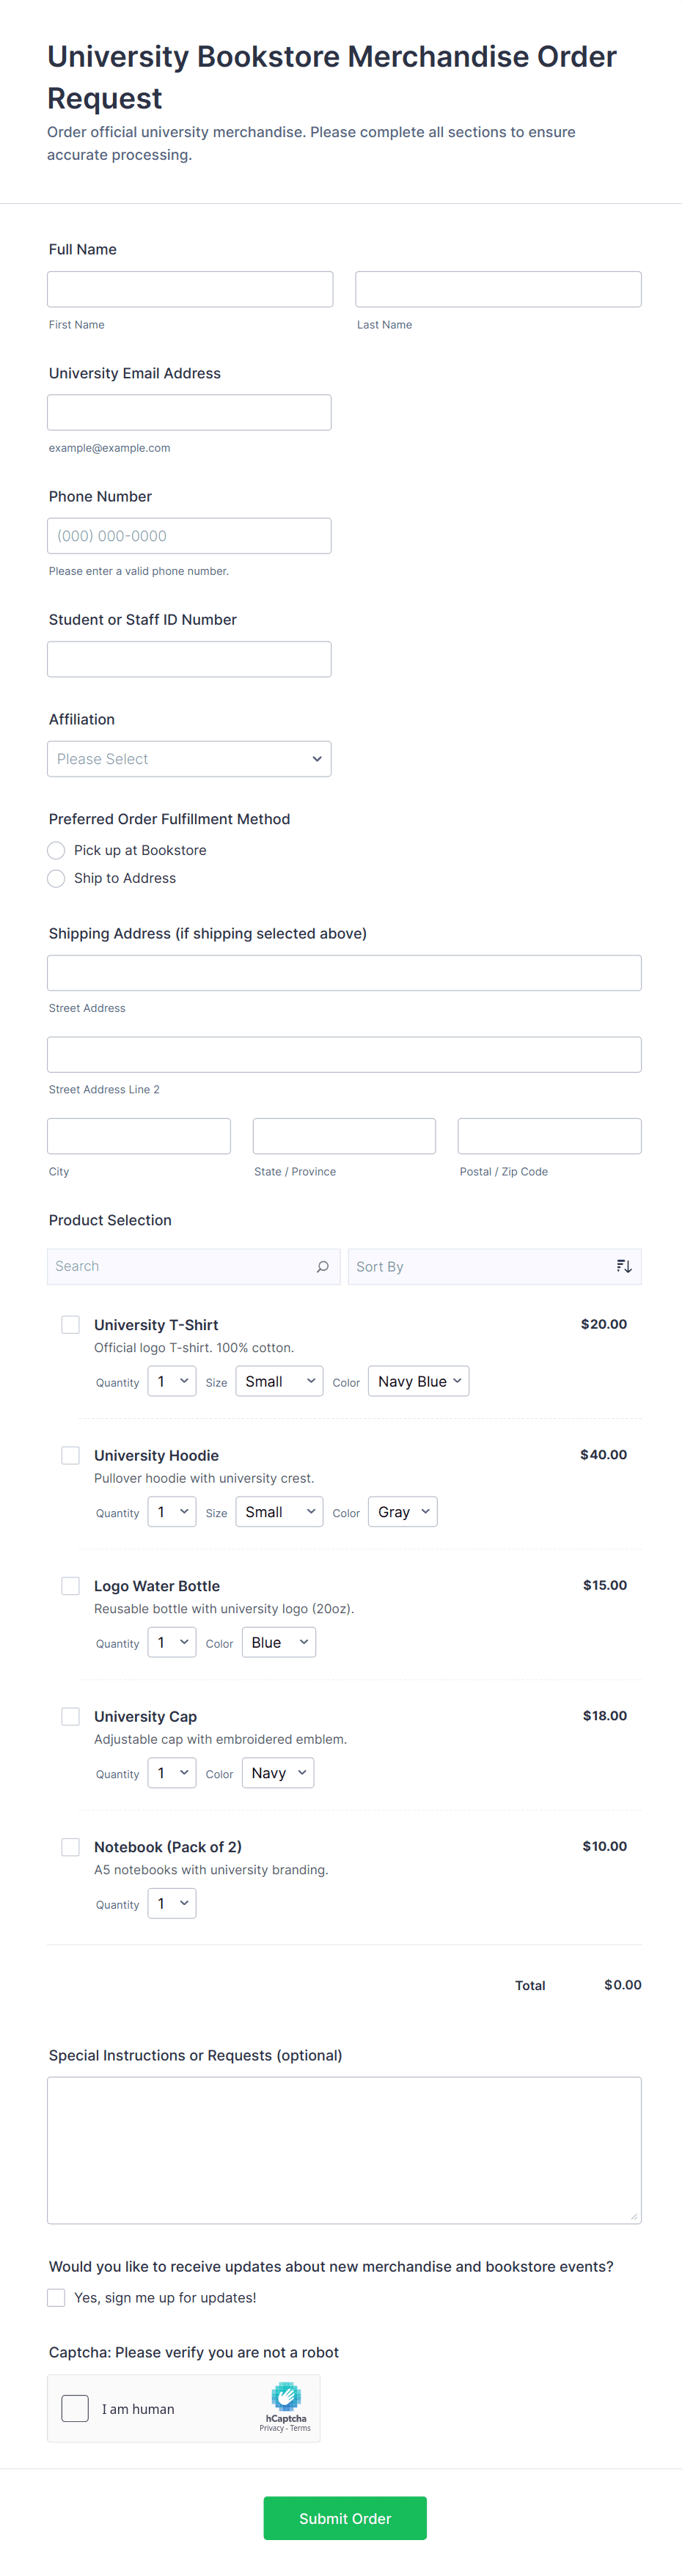Open the Affiliation 'Please Select' dropdown
This screenshot has width=682, height=2576.
[x=189, y=759]
